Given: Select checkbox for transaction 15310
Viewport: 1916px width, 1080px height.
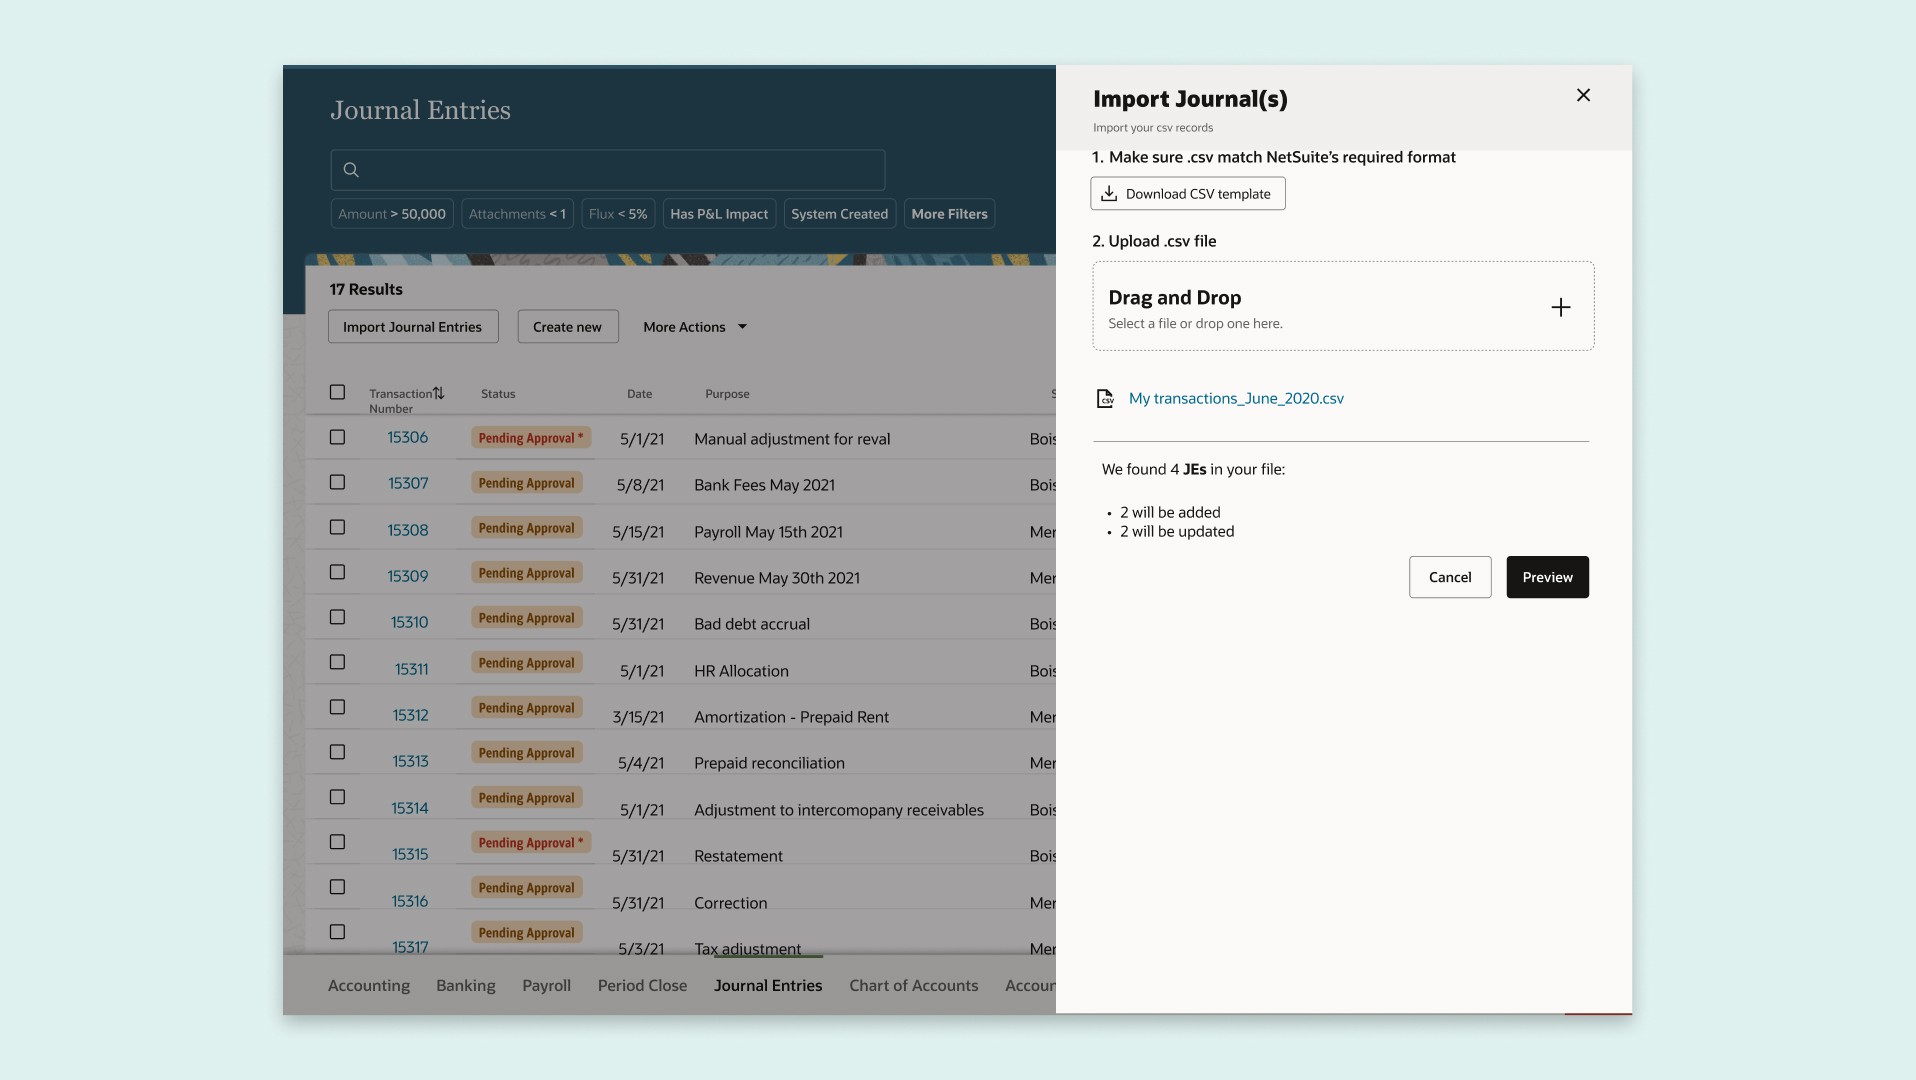Looking at the screenshot, I should pyautogui.click(x=337, y=617).
